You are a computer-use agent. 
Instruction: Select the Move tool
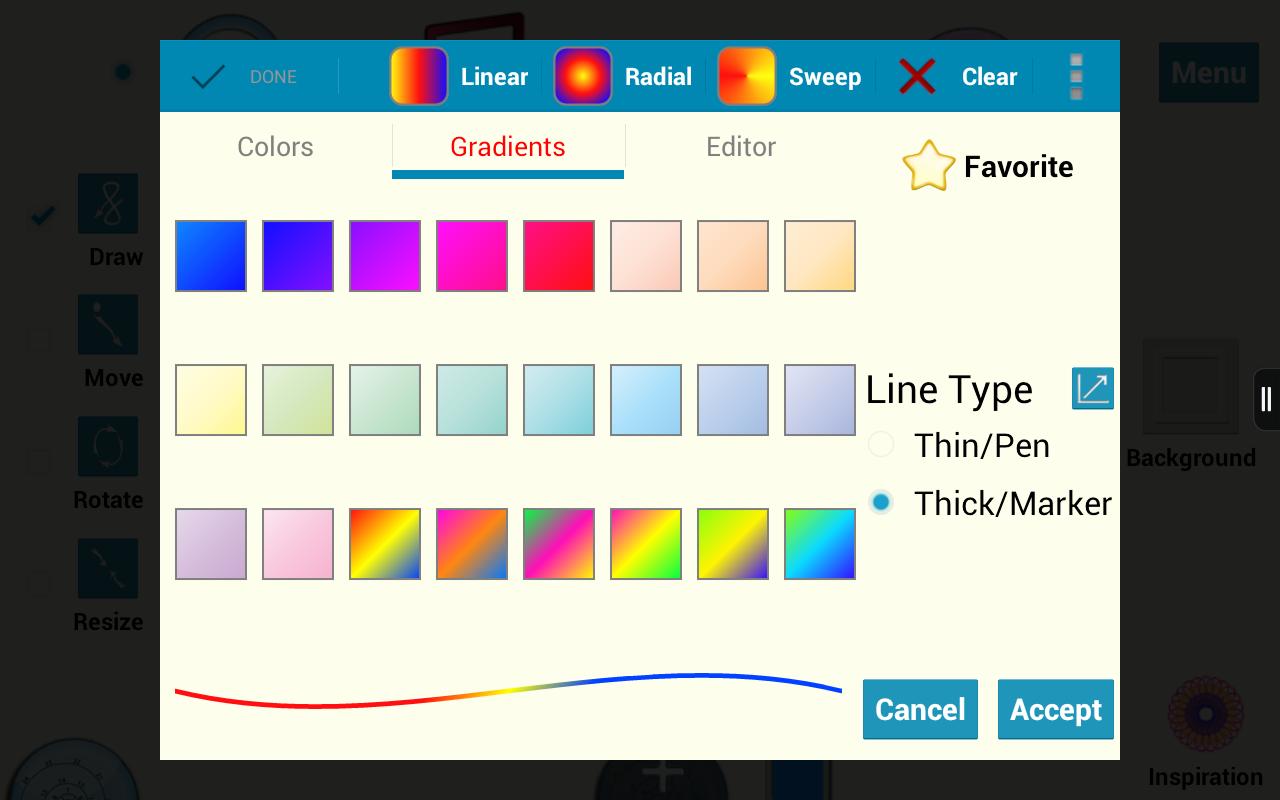pos(107,325)
